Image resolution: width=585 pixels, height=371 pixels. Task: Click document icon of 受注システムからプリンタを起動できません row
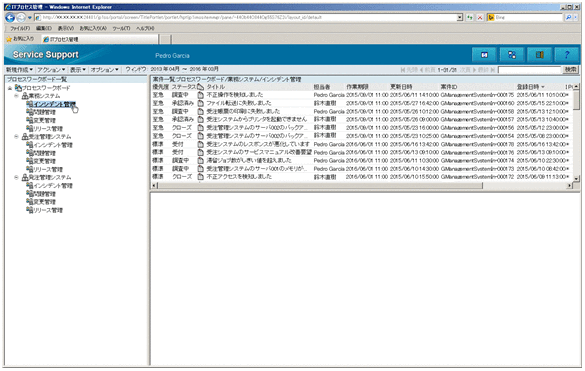click(x=200, y=119)
